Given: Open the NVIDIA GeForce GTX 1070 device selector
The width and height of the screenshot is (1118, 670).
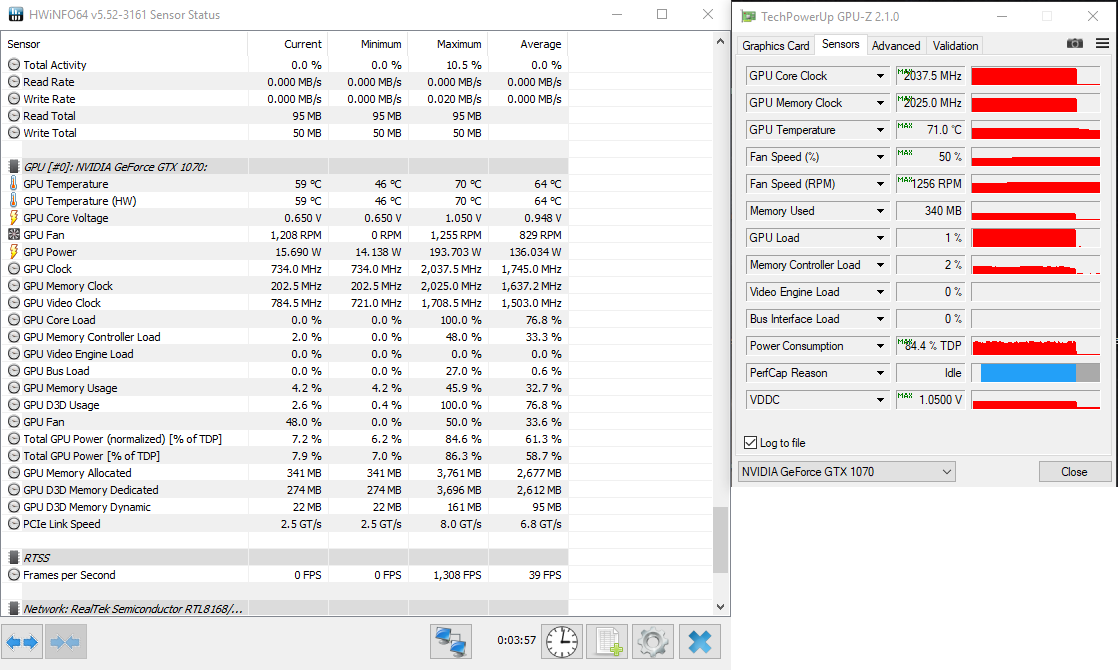Looking at the screenshot, I should point(846,472).
